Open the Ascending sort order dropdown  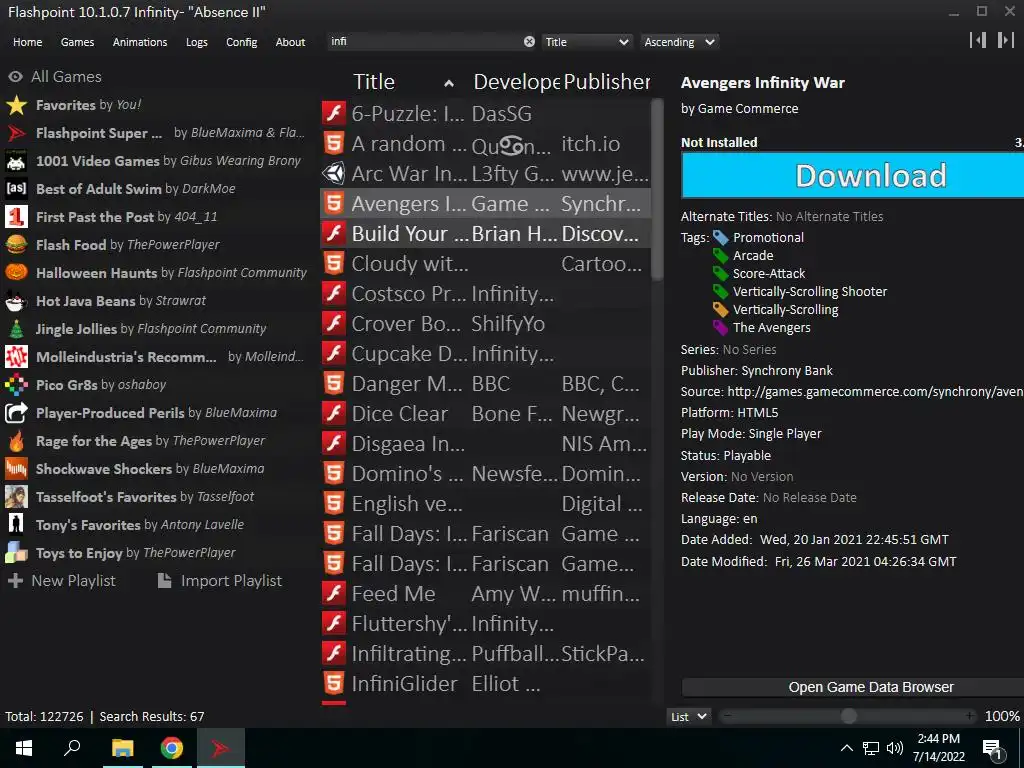point(679,42)
